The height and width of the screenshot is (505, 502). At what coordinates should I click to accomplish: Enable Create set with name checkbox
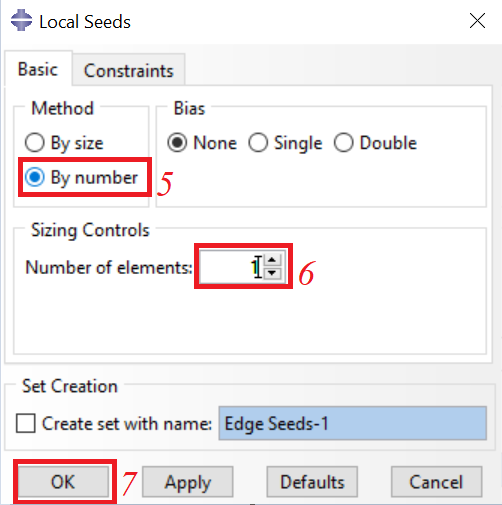point(26,423)
